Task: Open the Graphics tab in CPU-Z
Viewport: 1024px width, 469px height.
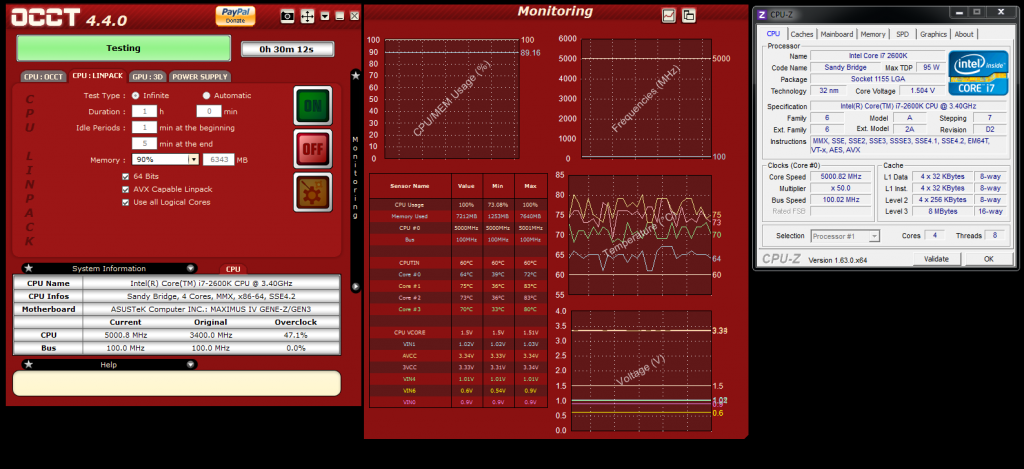Action: pyautogui.click(x=933, y=35)
